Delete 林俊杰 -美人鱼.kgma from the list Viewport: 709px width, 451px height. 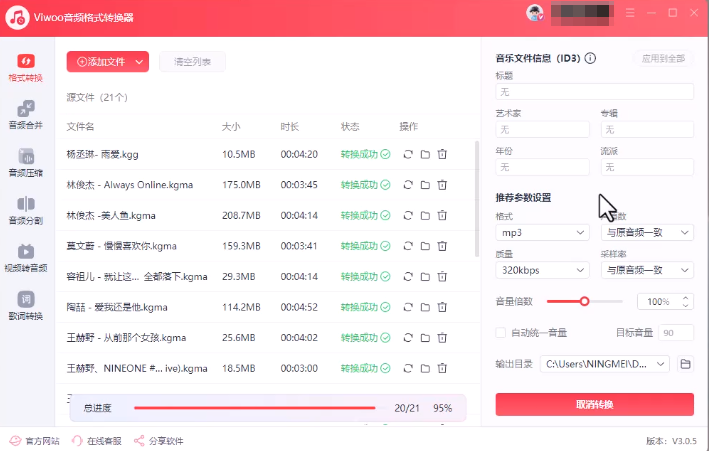click(x=442, y=215)
